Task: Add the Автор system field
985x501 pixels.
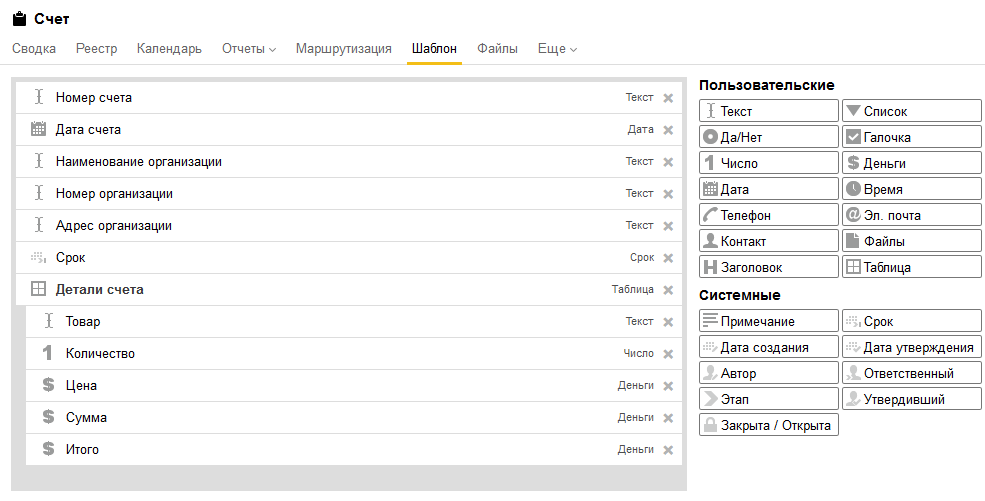Action: point(768,373)
